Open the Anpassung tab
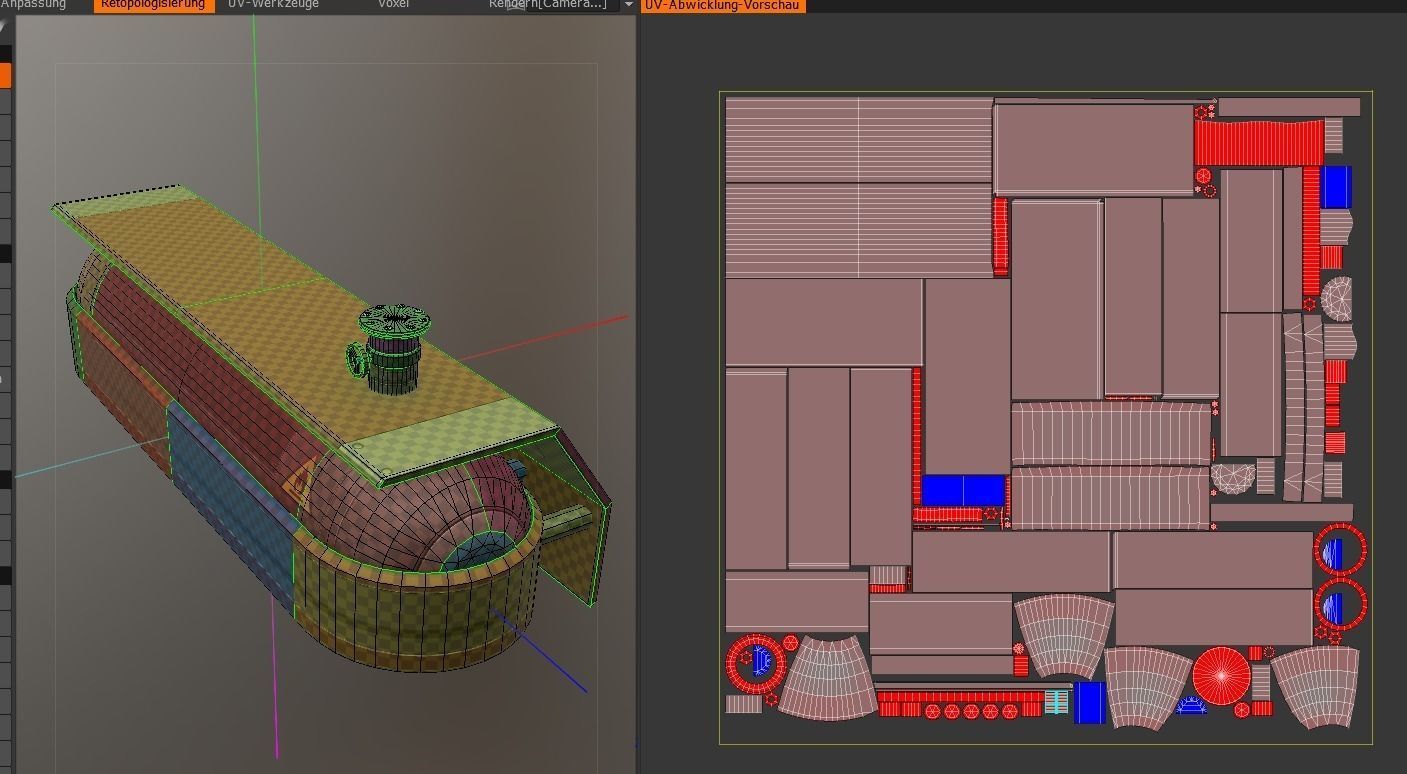 32,5
